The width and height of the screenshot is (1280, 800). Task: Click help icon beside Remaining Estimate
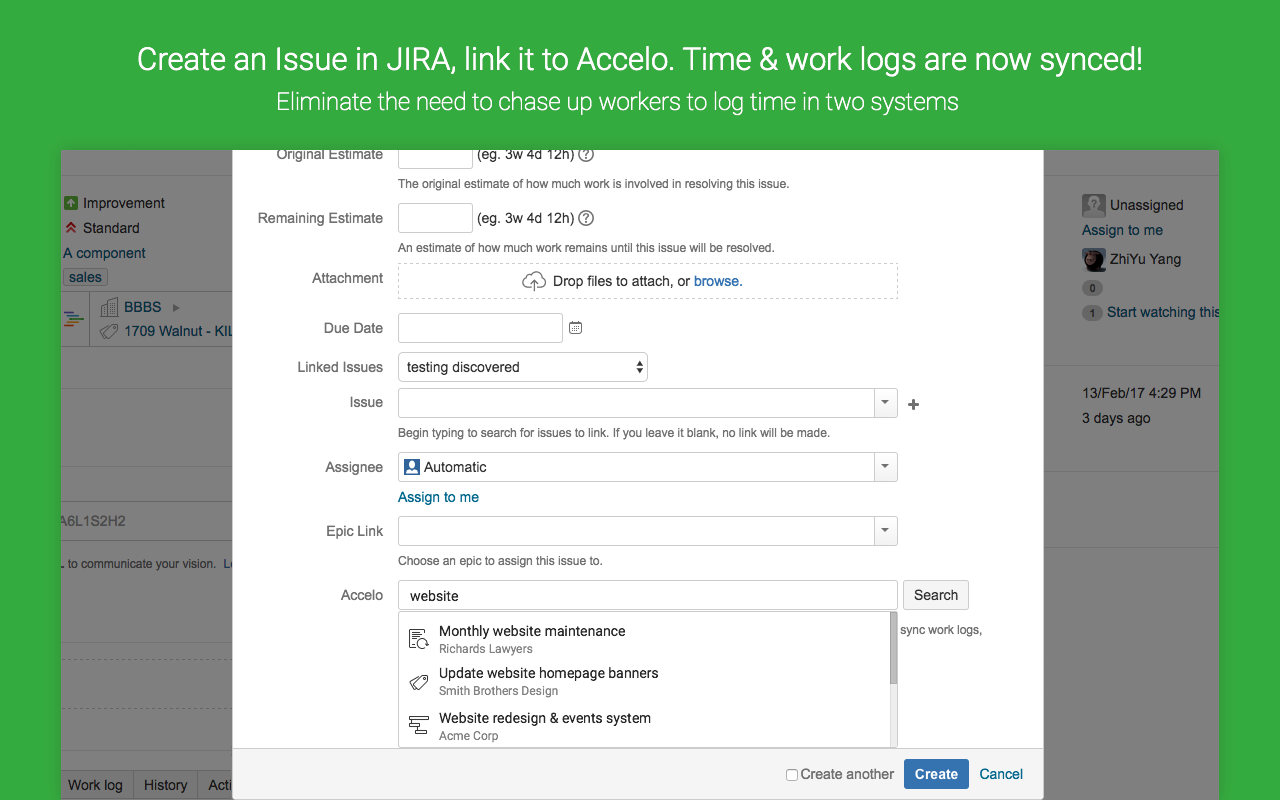coord(586,218)
